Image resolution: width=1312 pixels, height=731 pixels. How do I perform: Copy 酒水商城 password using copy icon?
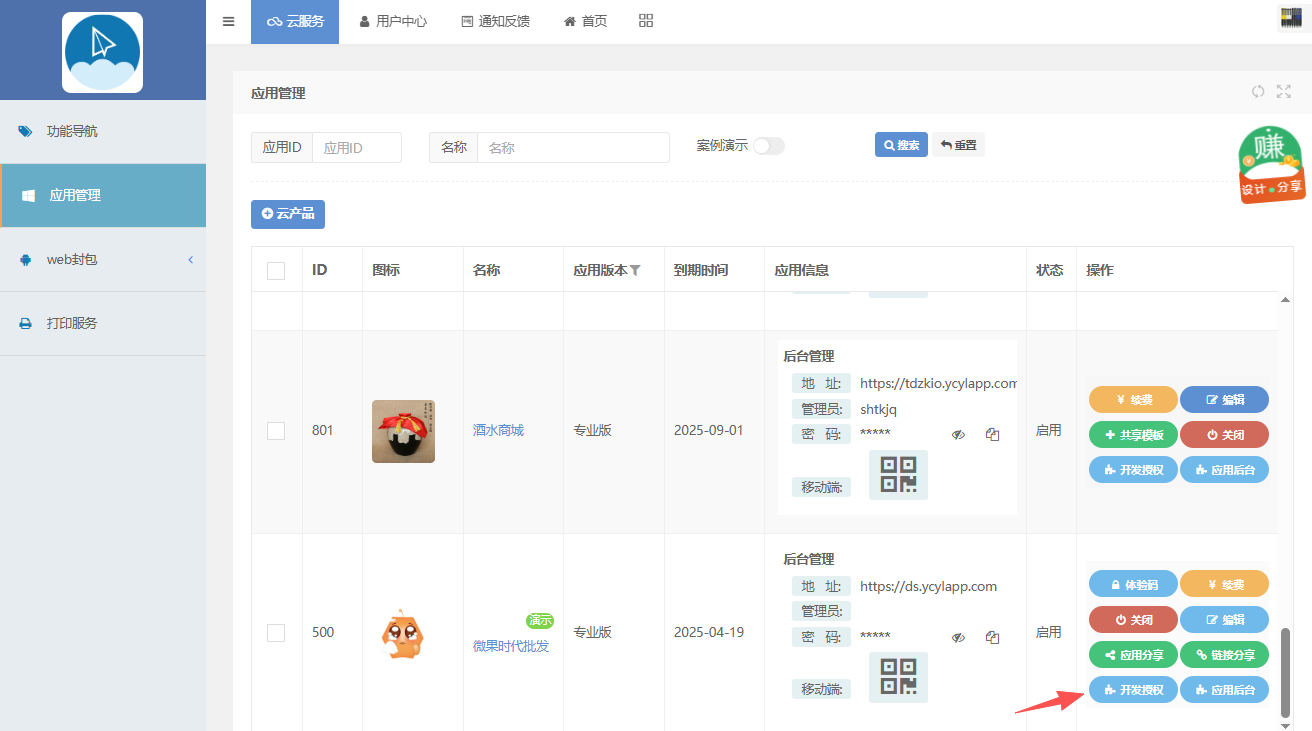pos(992,435)
